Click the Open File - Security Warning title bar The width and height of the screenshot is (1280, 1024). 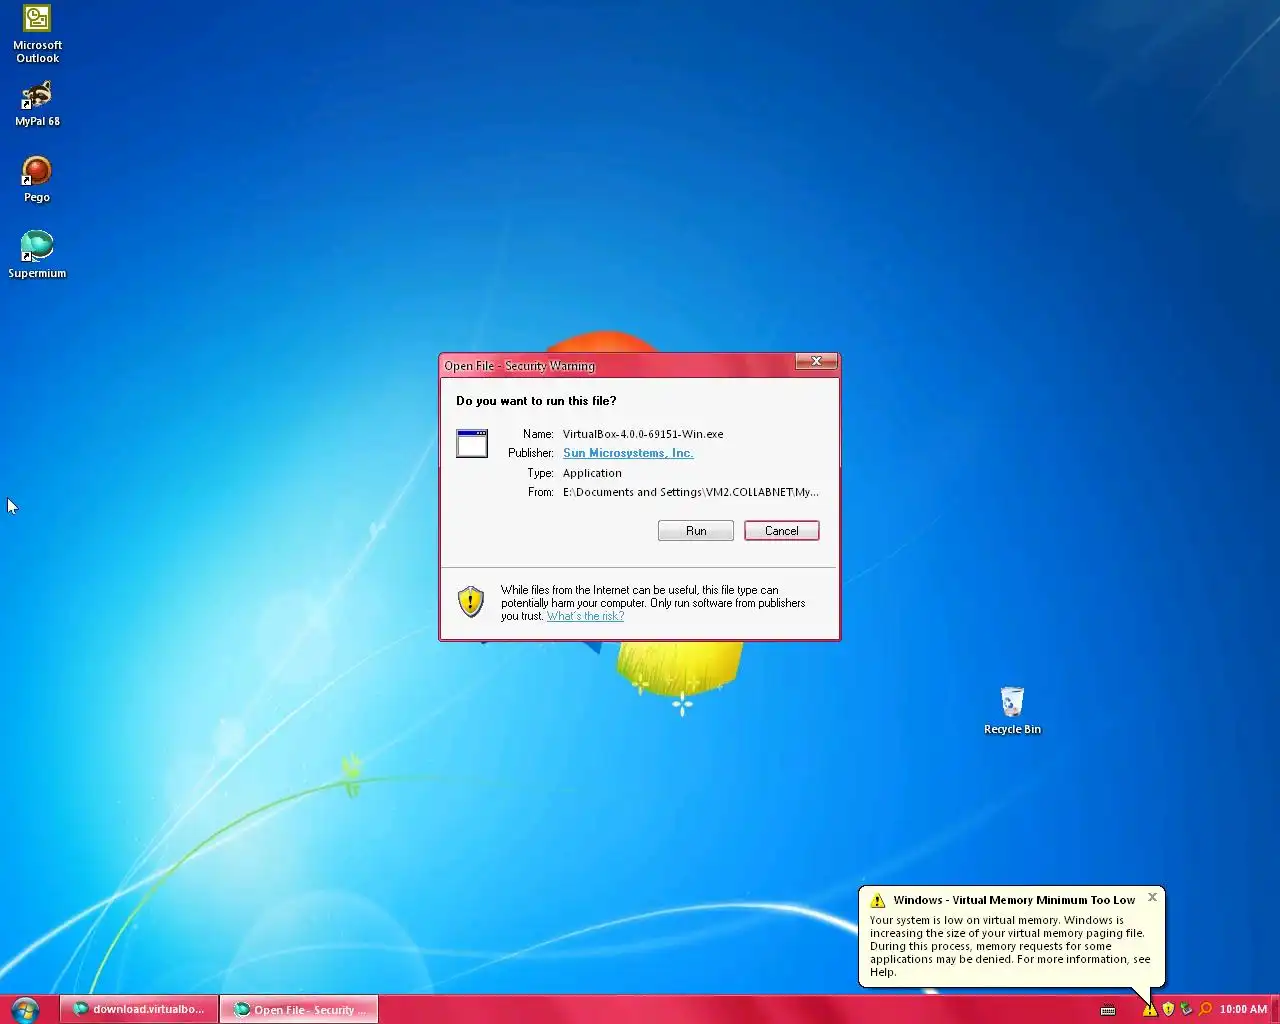coord(618,365)
